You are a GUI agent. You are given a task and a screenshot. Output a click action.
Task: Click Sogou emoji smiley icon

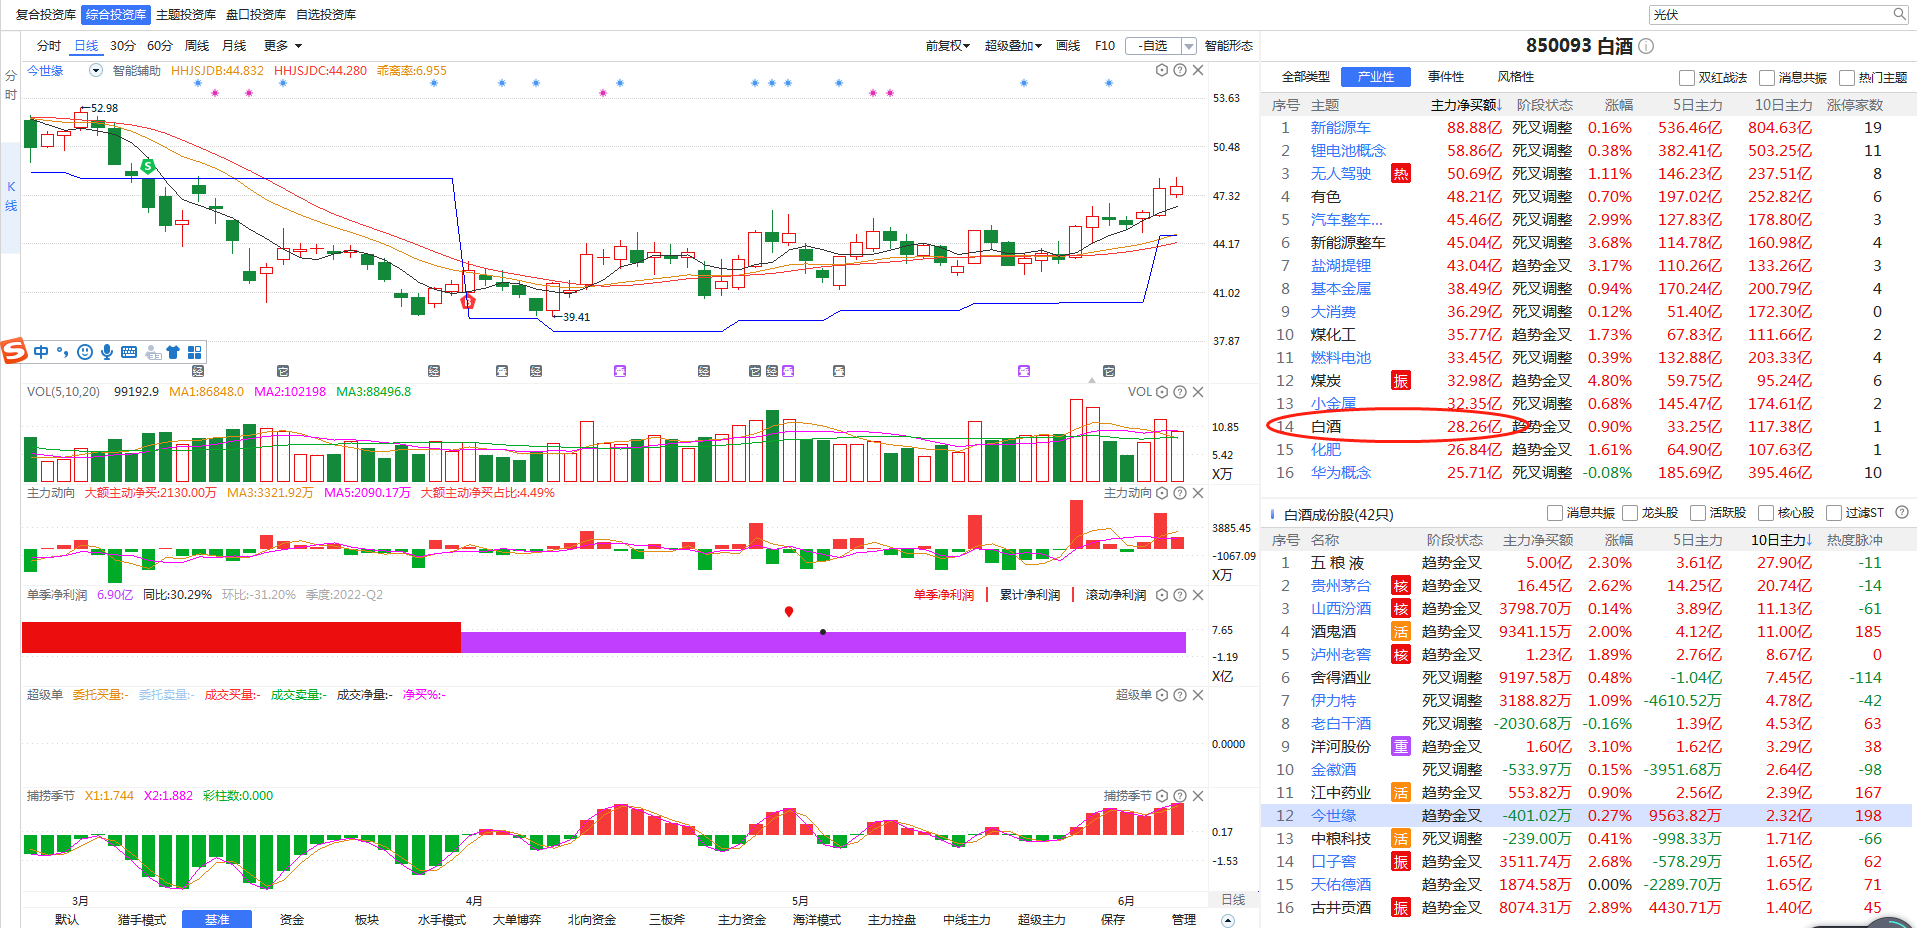click(x=85, y=352)
